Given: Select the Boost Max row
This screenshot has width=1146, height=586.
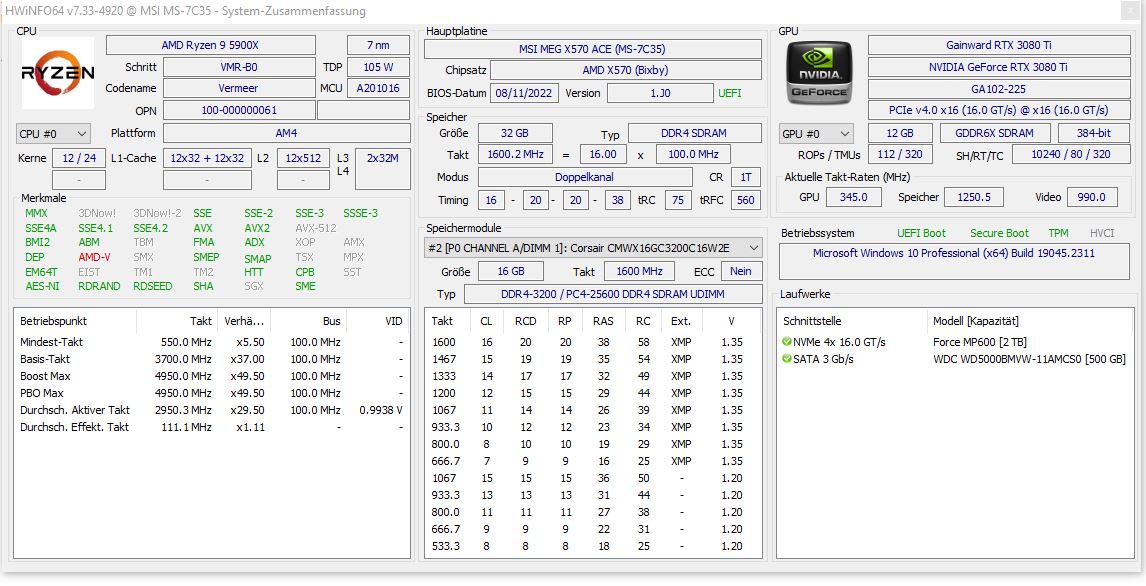Looking at the screenshot, I should point(212,376).
